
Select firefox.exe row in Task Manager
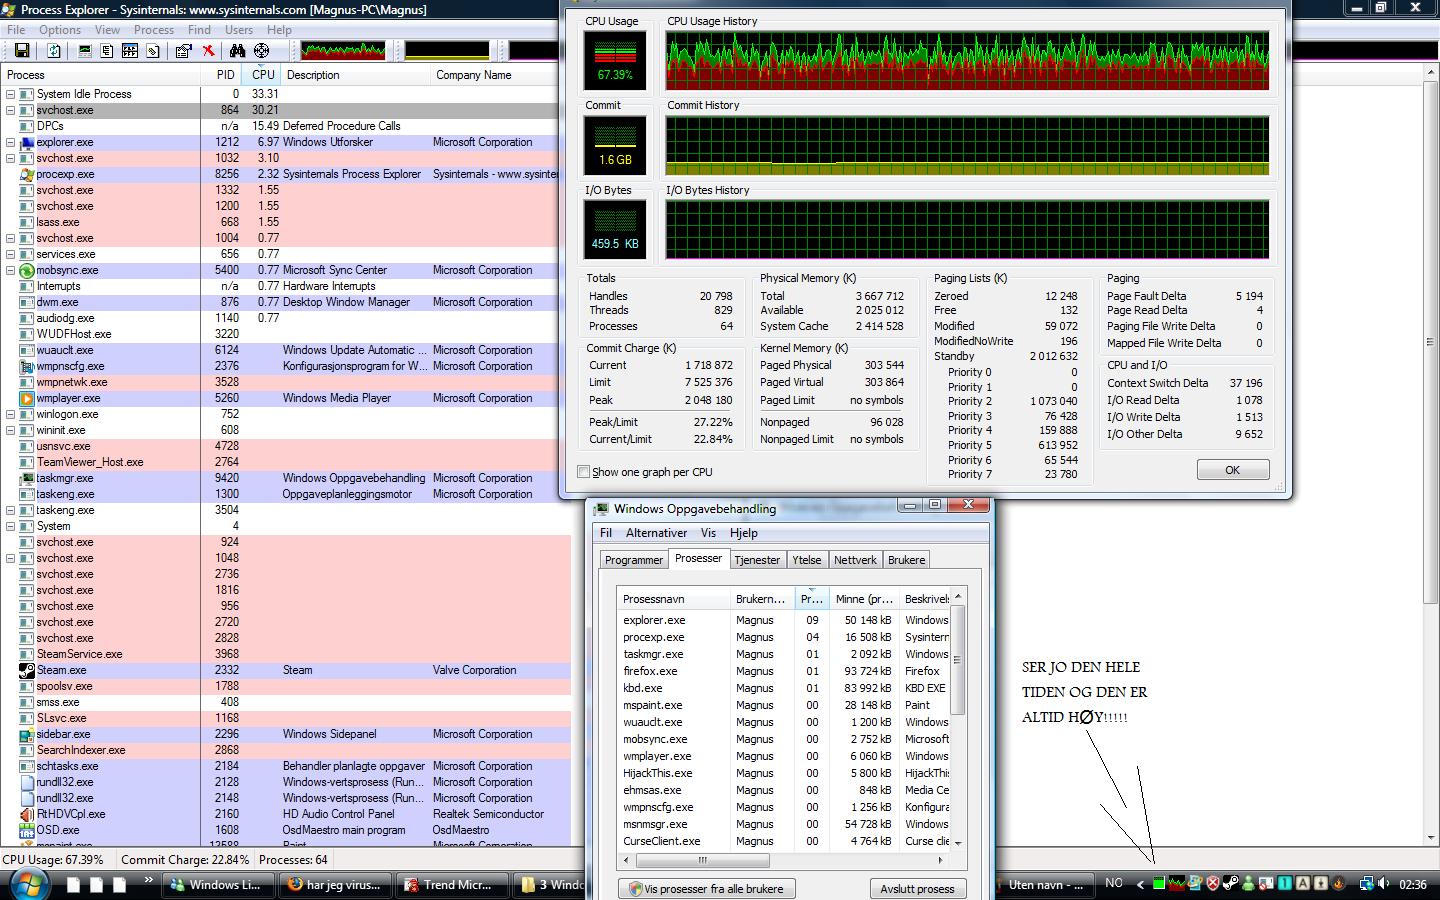coord(783,671)
